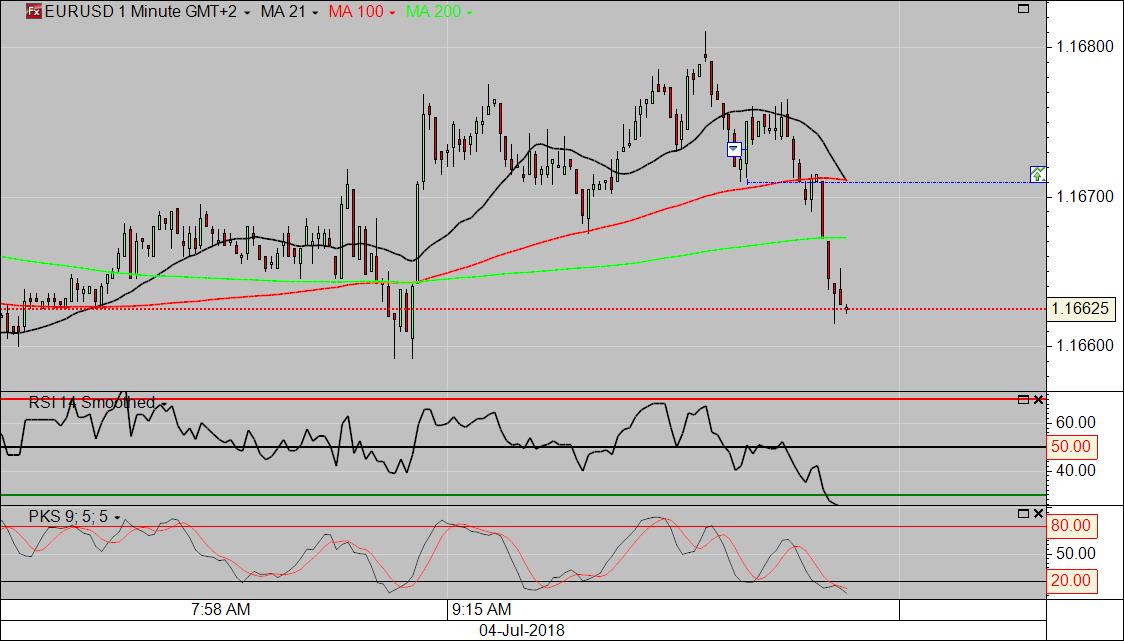Screen dimensions: 1124x641
Task: Click the 04-Jul-2018 date bar
Action: (522, 630)
